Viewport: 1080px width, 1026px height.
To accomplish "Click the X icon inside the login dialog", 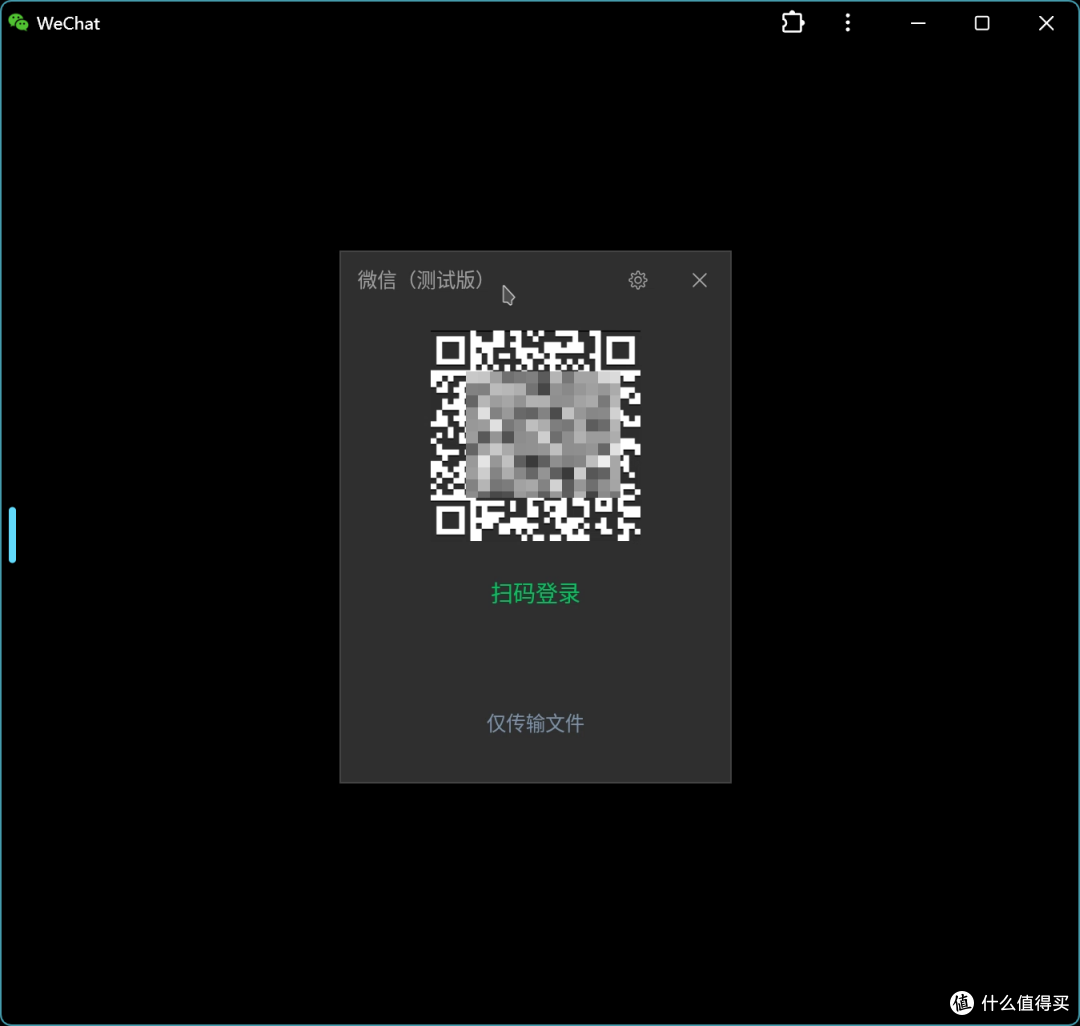I will pos(699,280).
